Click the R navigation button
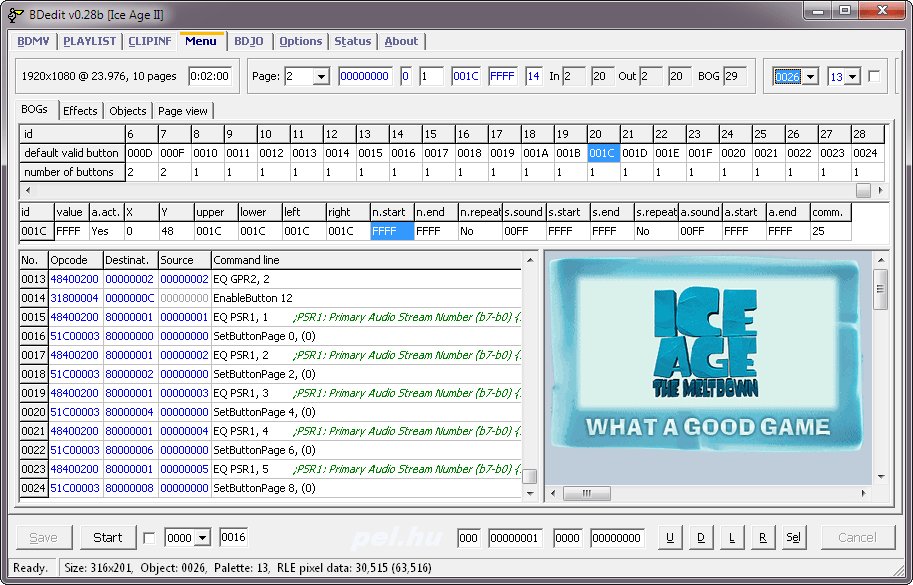This screenshot has width=913, height=585. 762,538
